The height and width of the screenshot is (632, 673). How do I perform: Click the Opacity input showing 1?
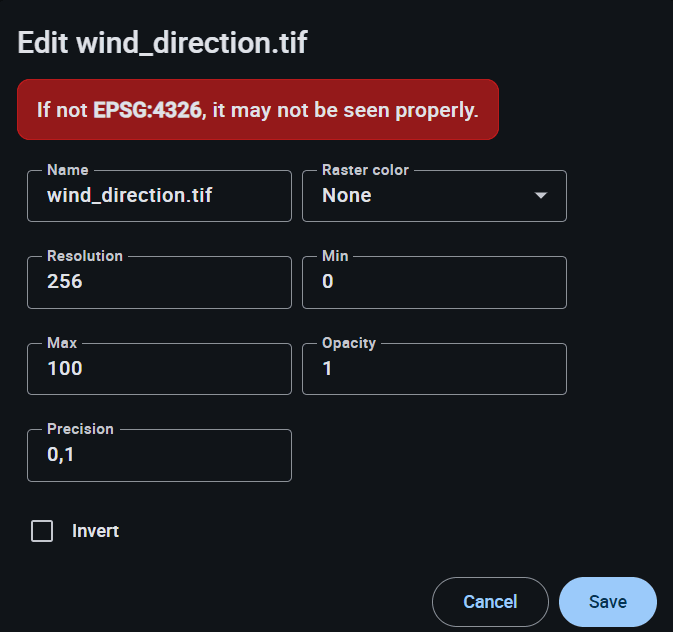(434, 369)
